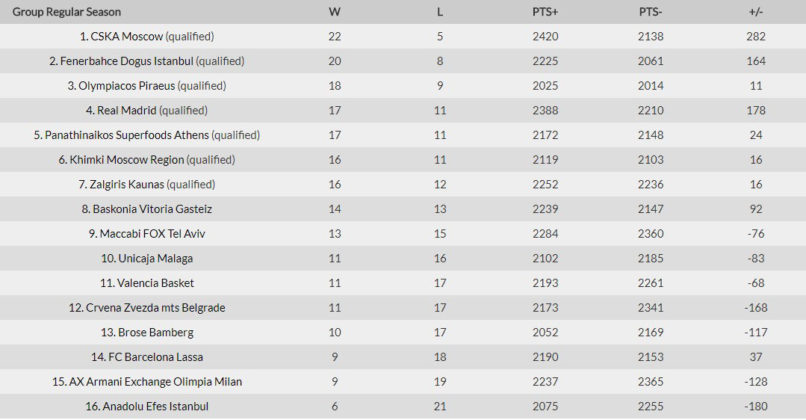Open Anadolu Efes Istanbul team page
Image resolution: width=806 pixels, height=420 pixels.
pyautogui.click(x=152, y=406)
